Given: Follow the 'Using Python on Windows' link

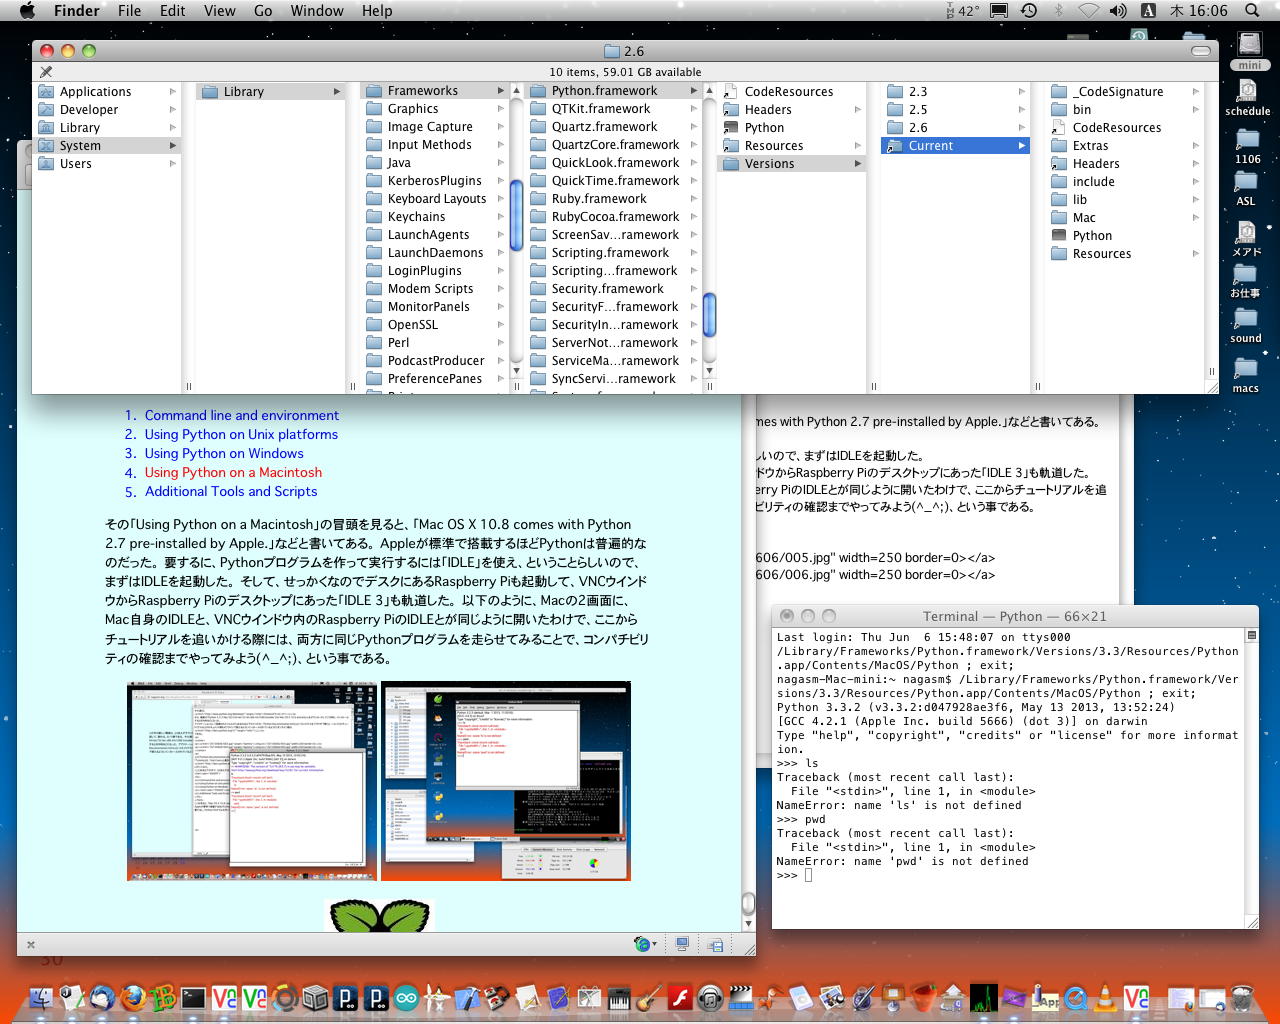Looking at the screenshot, I should pyautogui.click(x=224, y=453).
